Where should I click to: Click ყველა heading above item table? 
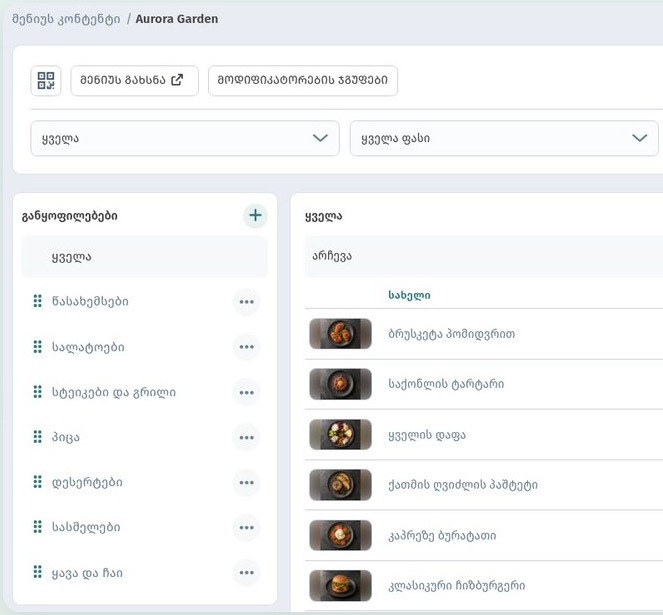323,217
